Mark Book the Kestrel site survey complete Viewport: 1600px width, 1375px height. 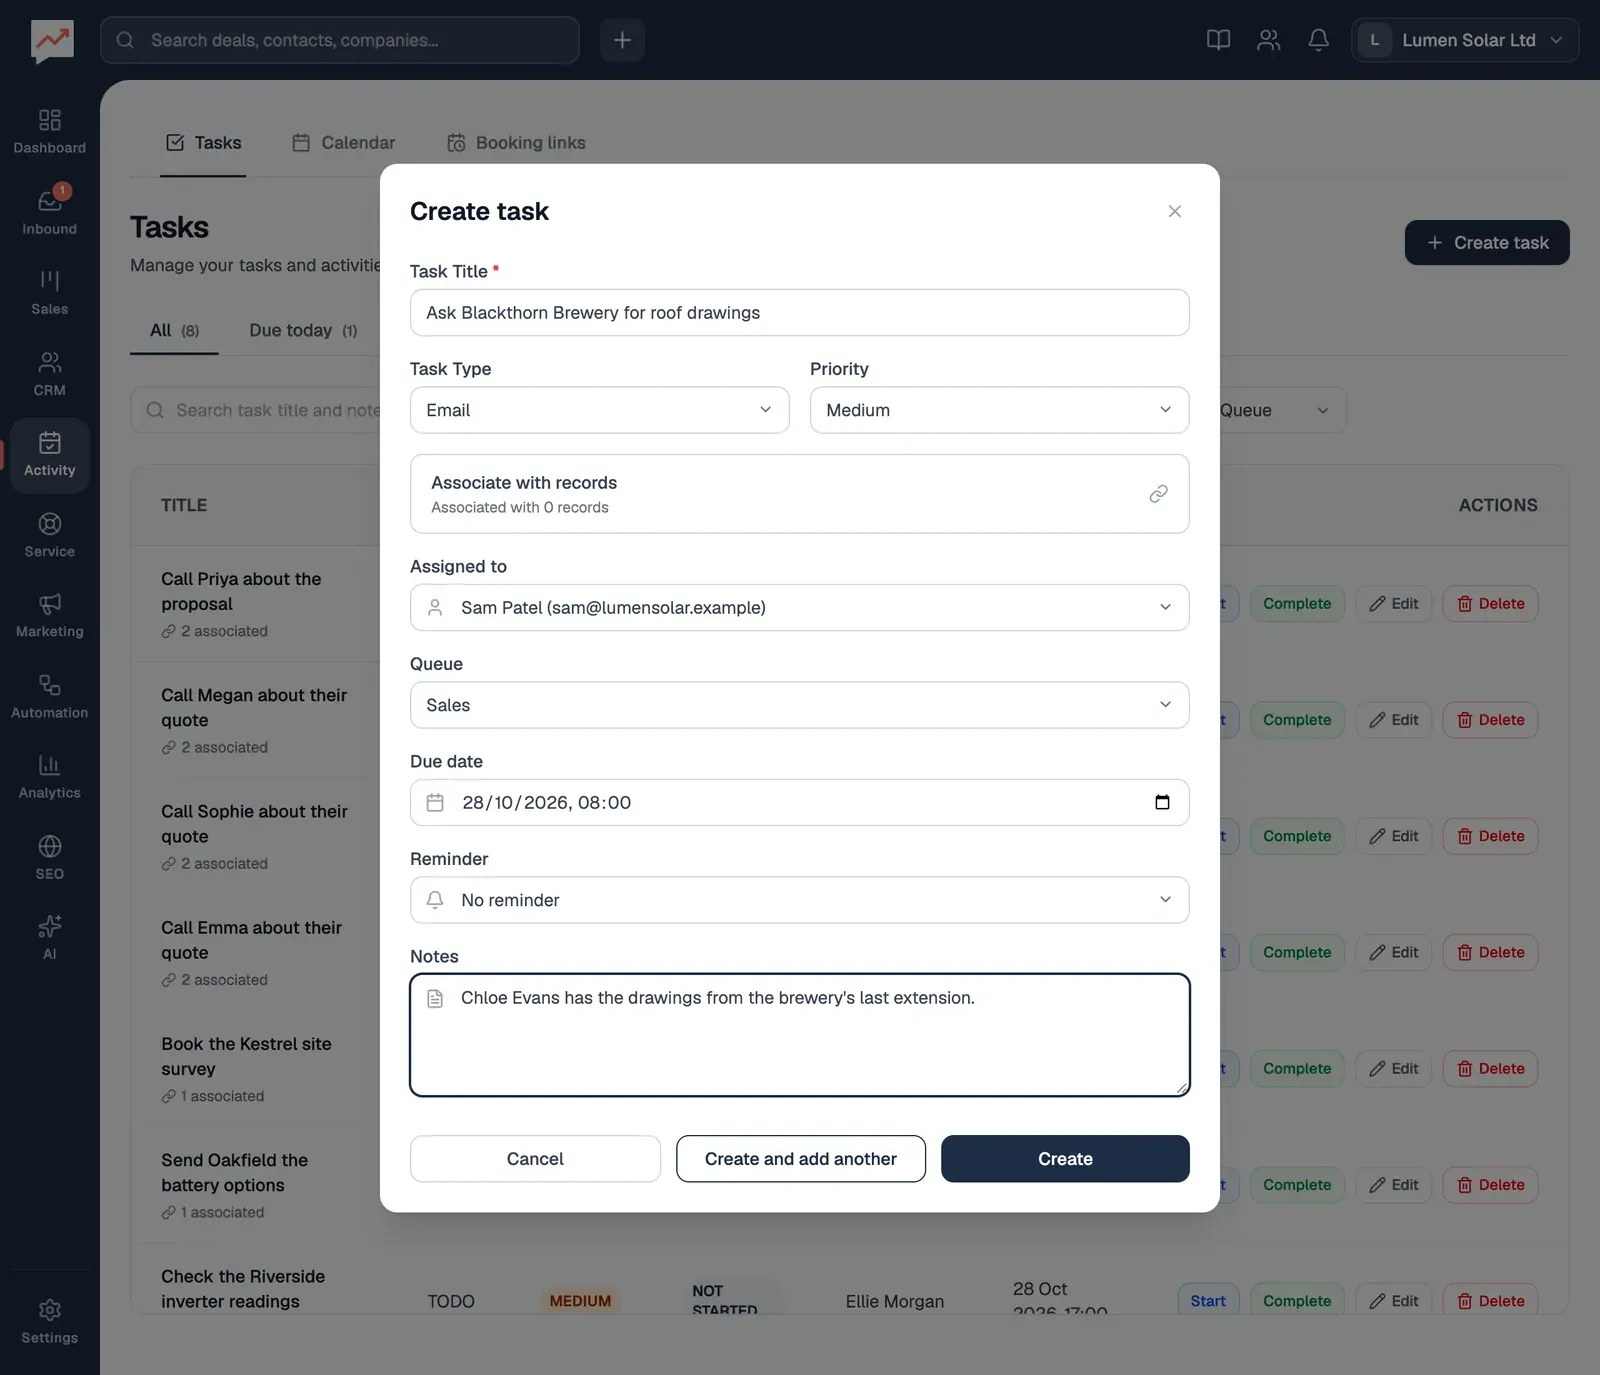(1297, 1069)
